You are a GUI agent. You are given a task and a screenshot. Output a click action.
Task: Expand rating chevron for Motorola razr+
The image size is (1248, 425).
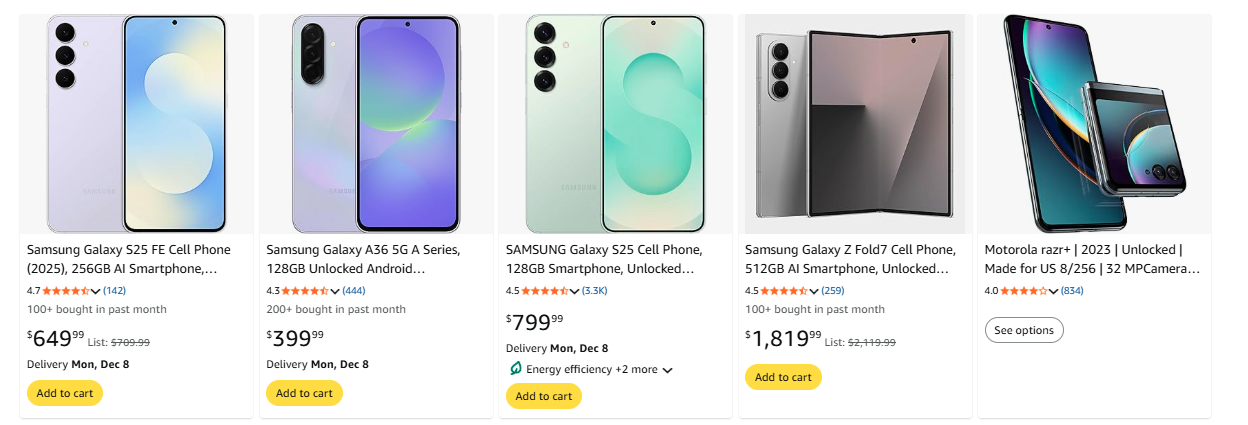1053,292
